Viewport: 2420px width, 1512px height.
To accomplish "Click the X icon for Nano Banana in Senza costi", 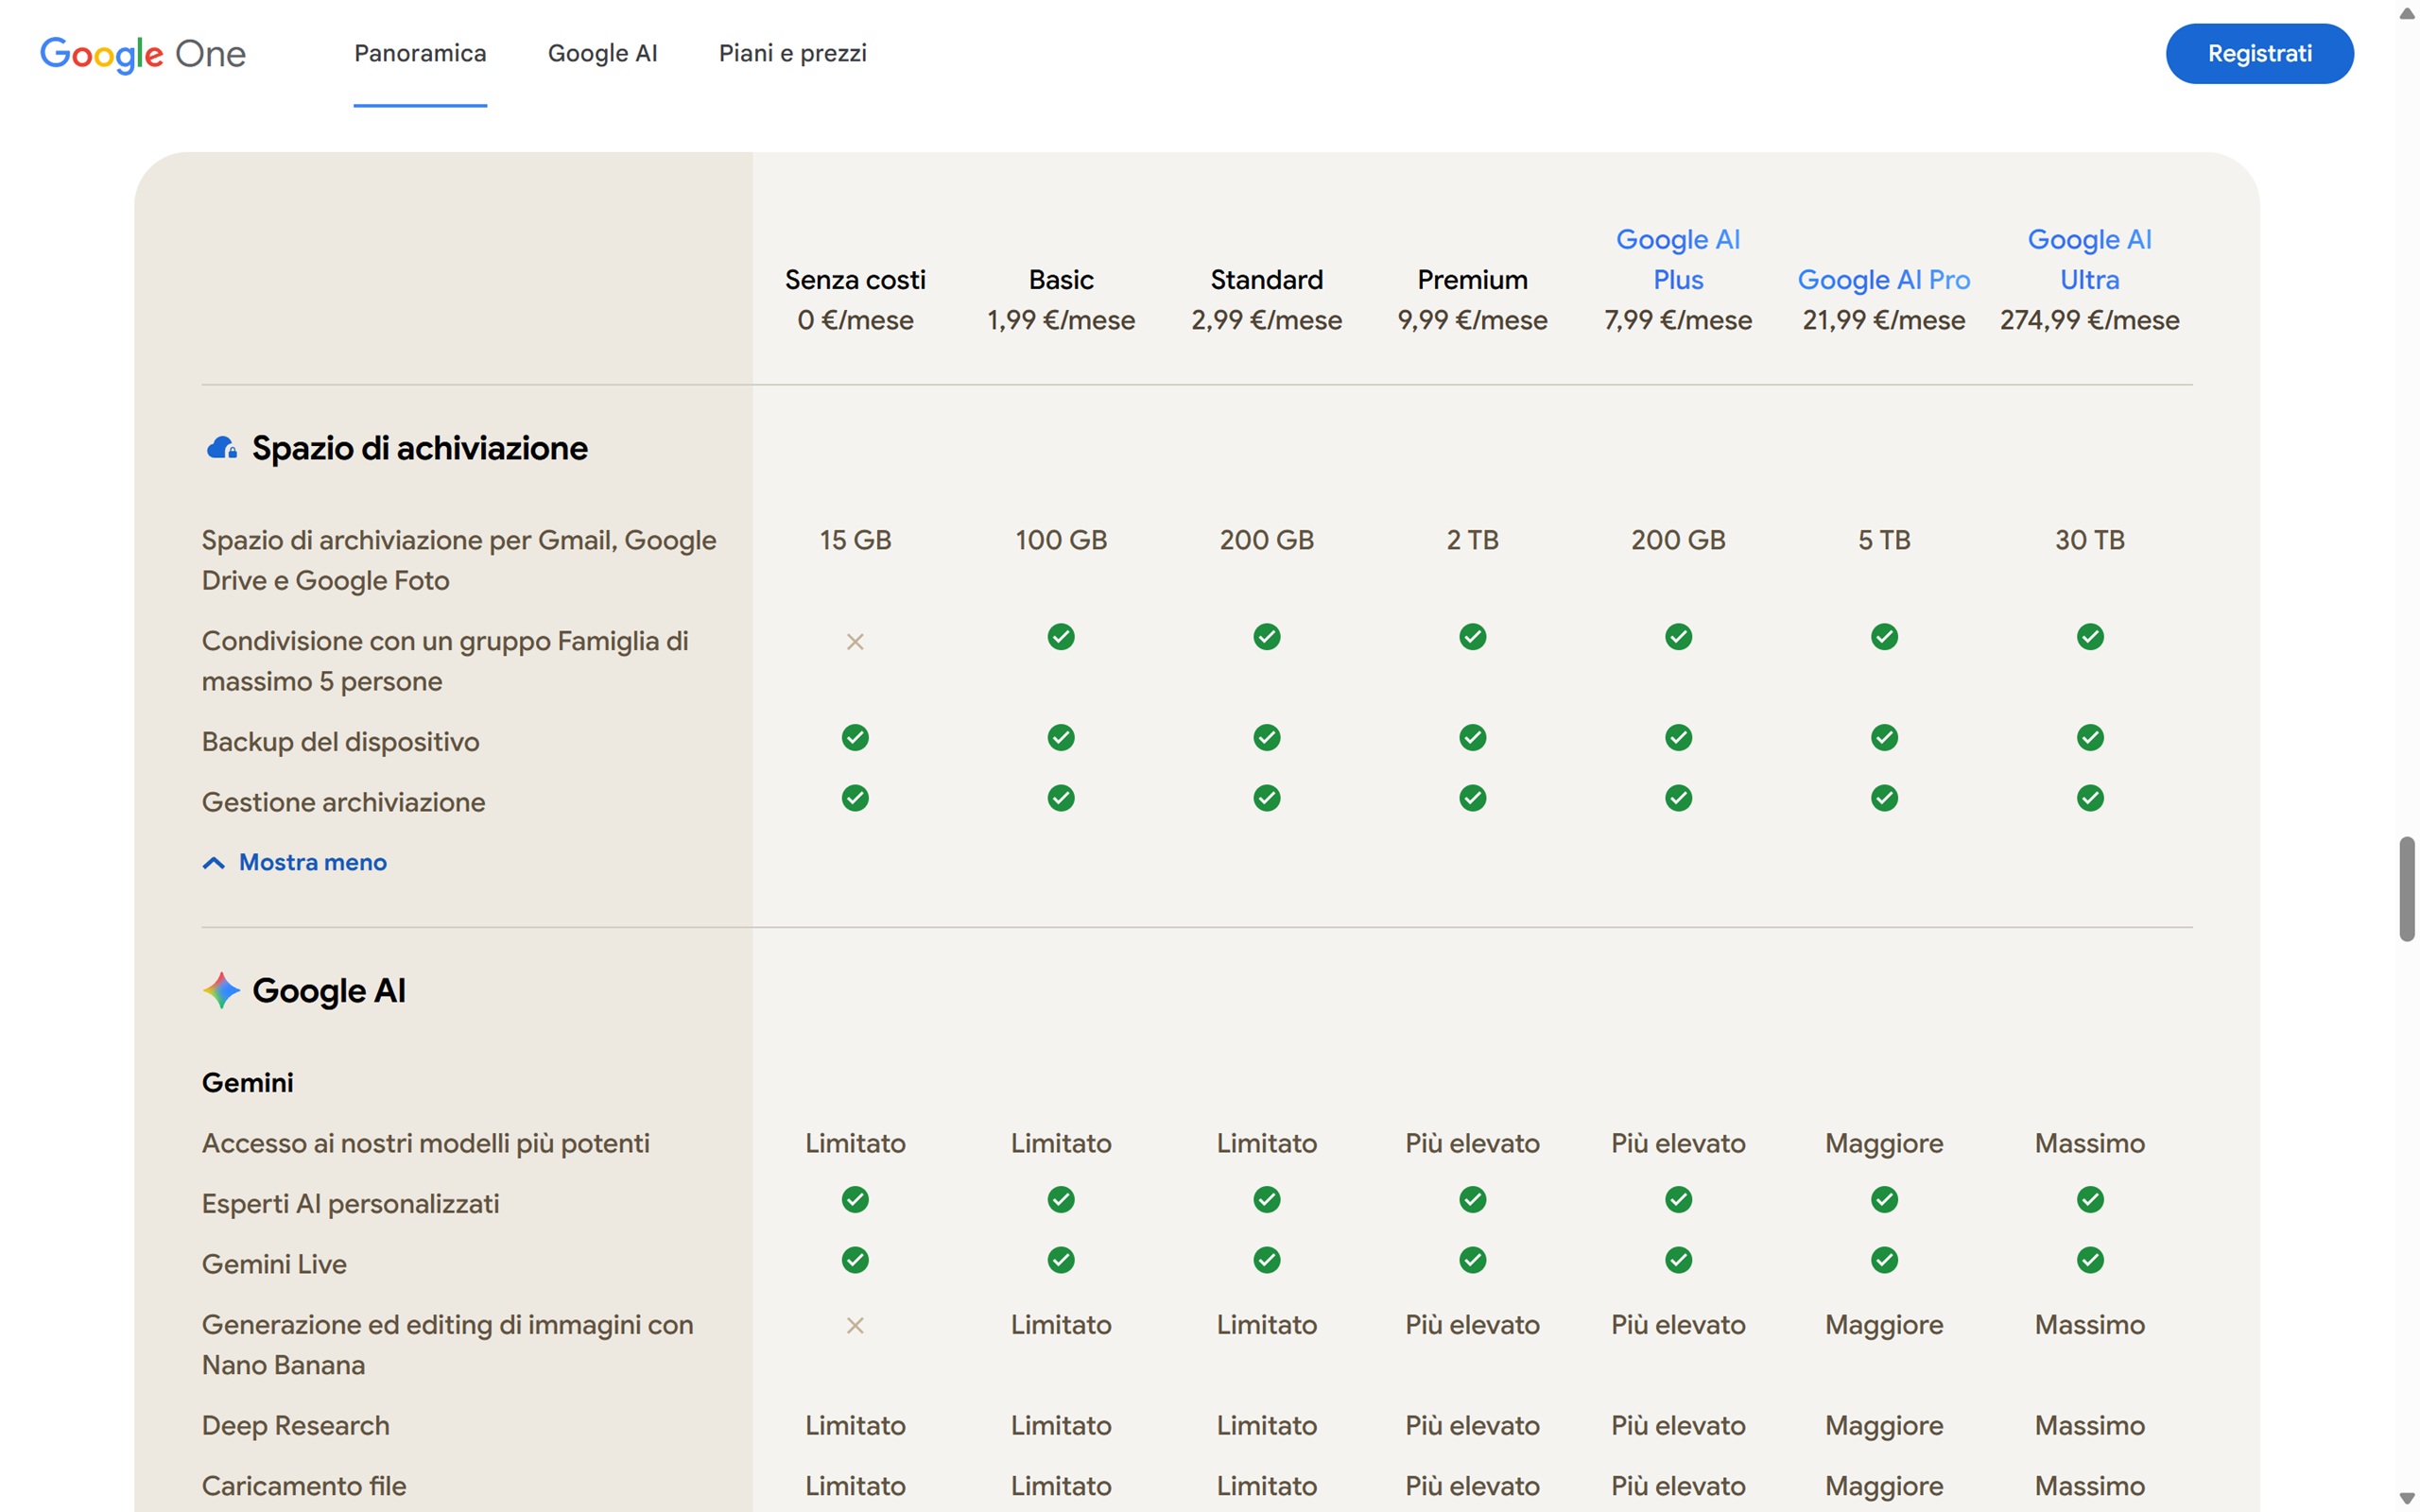I will click(x=855, y=1325).
